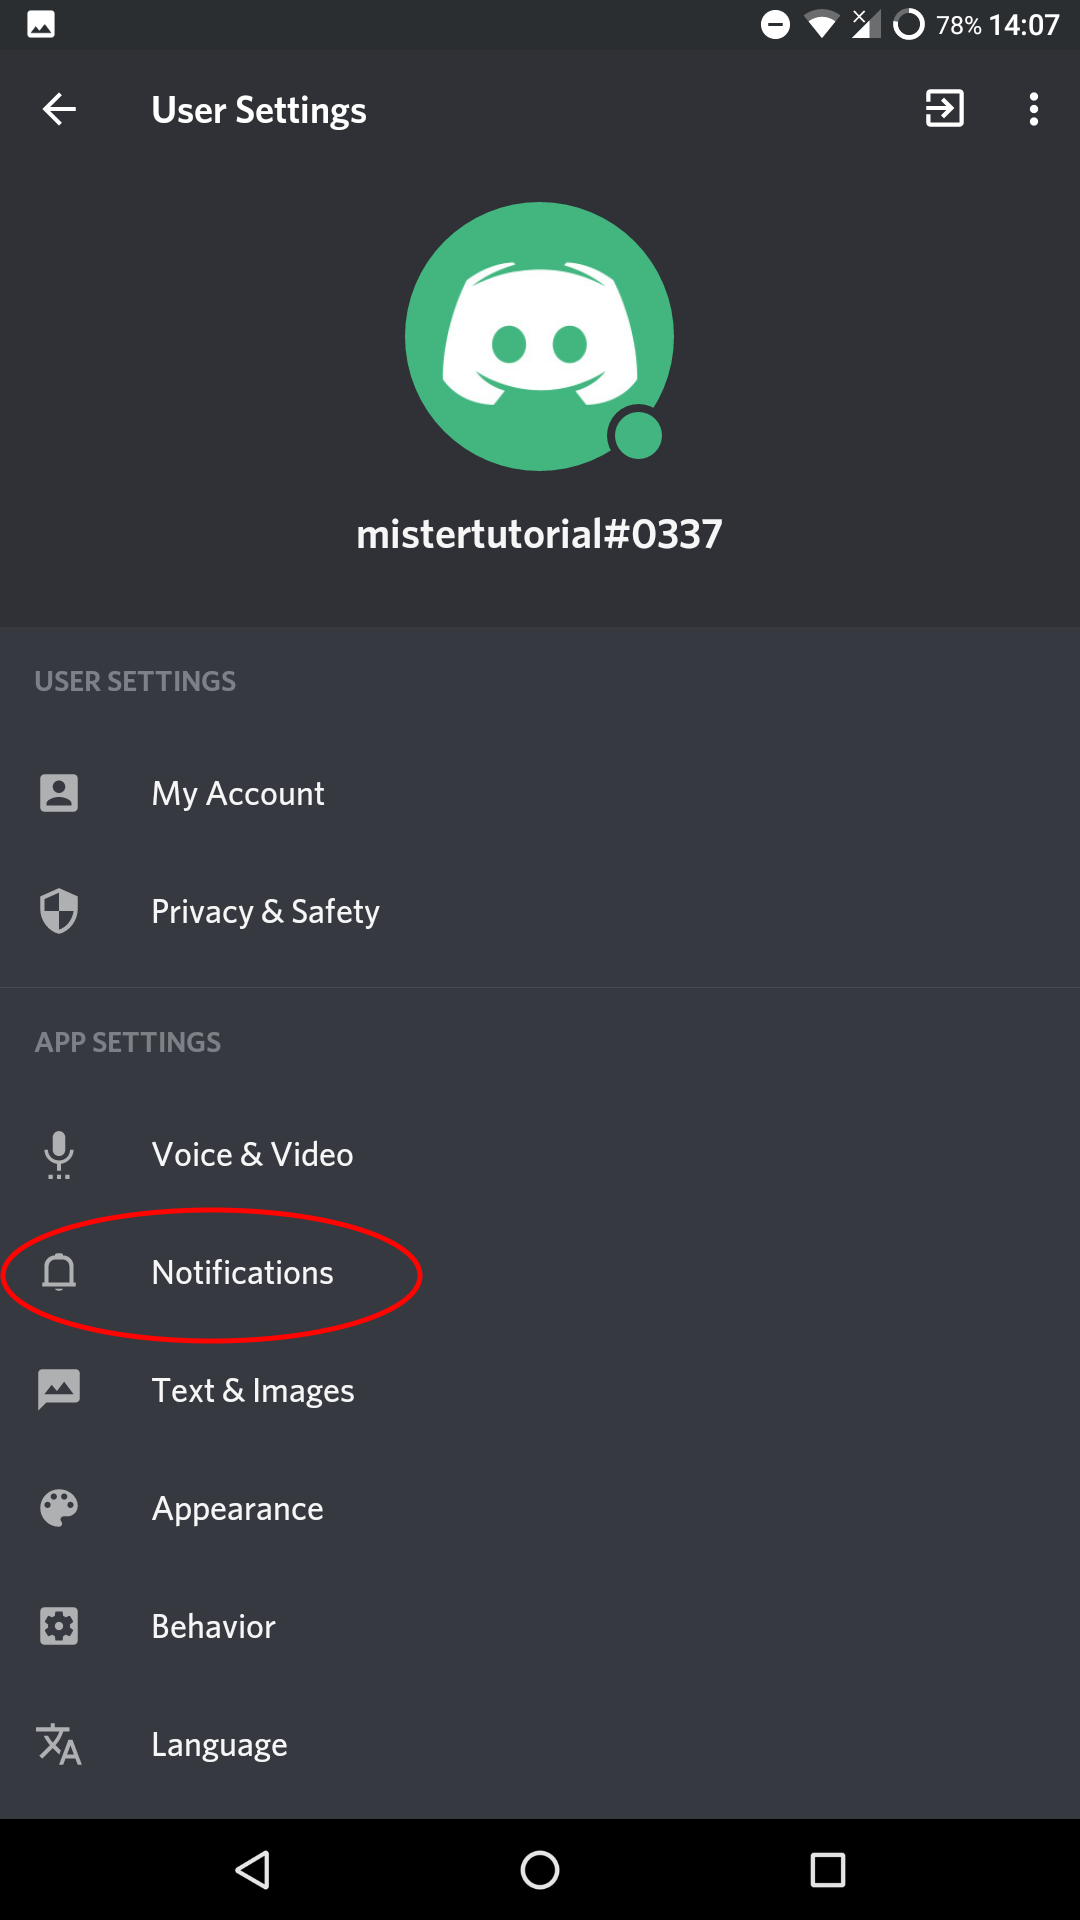Screen dimensions: 1080x1920
Task: Click the Privacy & Safety shield icon
Action: [59, 911]
